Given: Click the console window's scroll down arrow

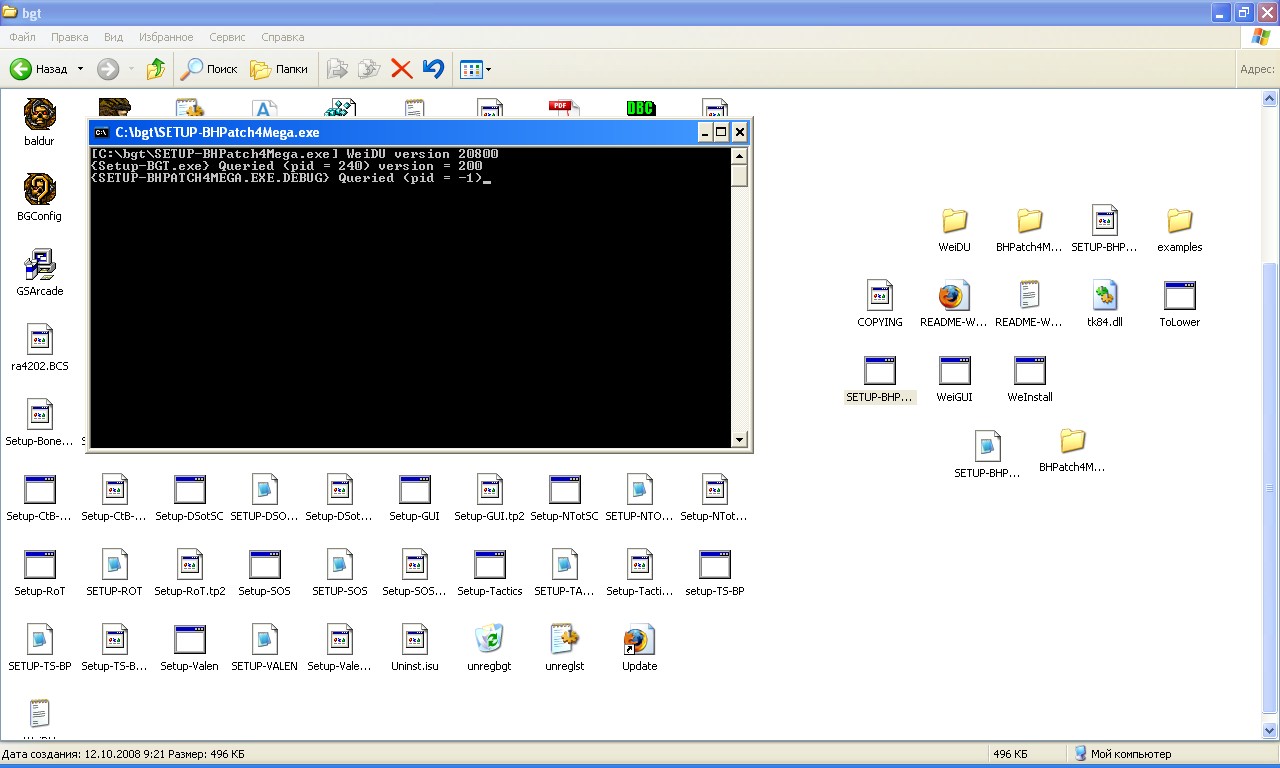Looking at the screenshot, I should tap(740, 439).
